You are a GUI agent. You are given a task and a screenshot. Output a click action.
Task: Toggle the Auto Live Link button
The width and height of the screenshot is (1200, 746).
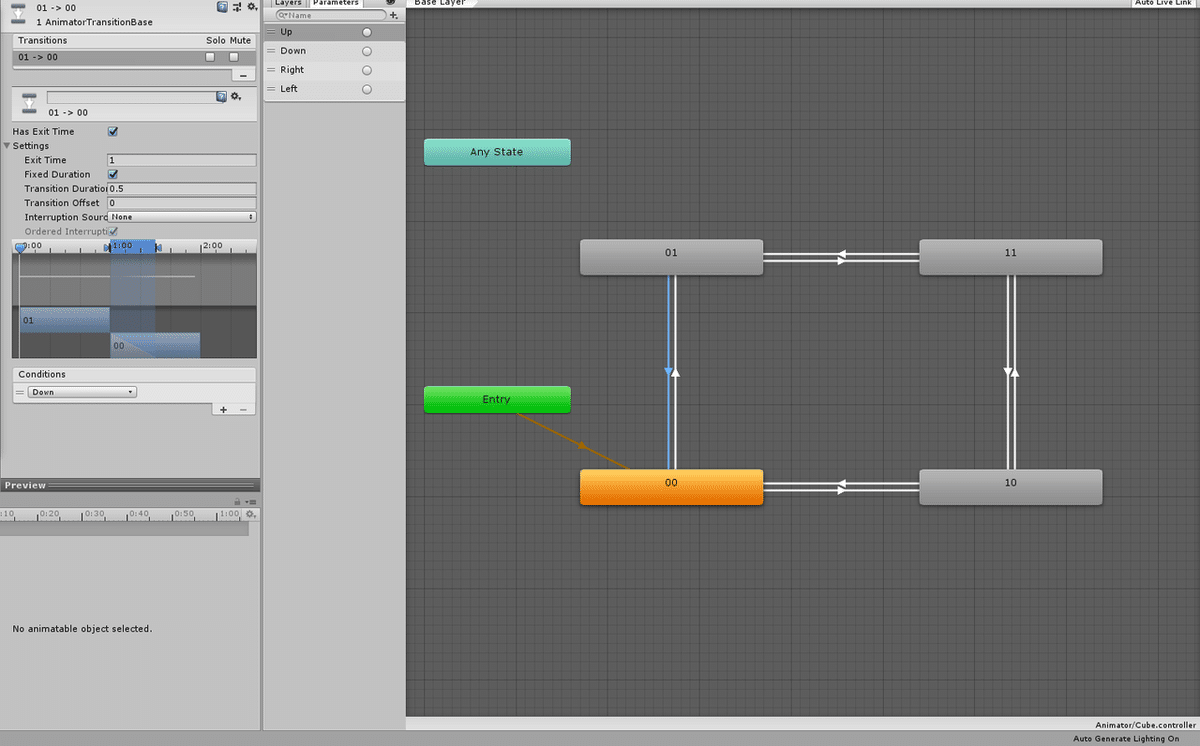pyautogui.click(x=1163, y=3)
